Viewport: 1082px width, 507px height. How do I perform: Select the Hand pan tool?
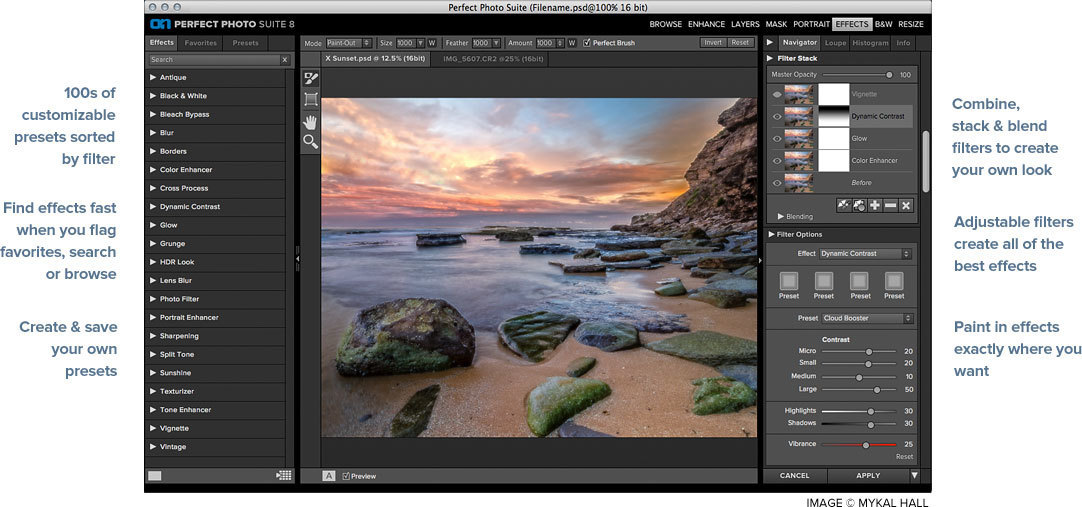point(311,120)
